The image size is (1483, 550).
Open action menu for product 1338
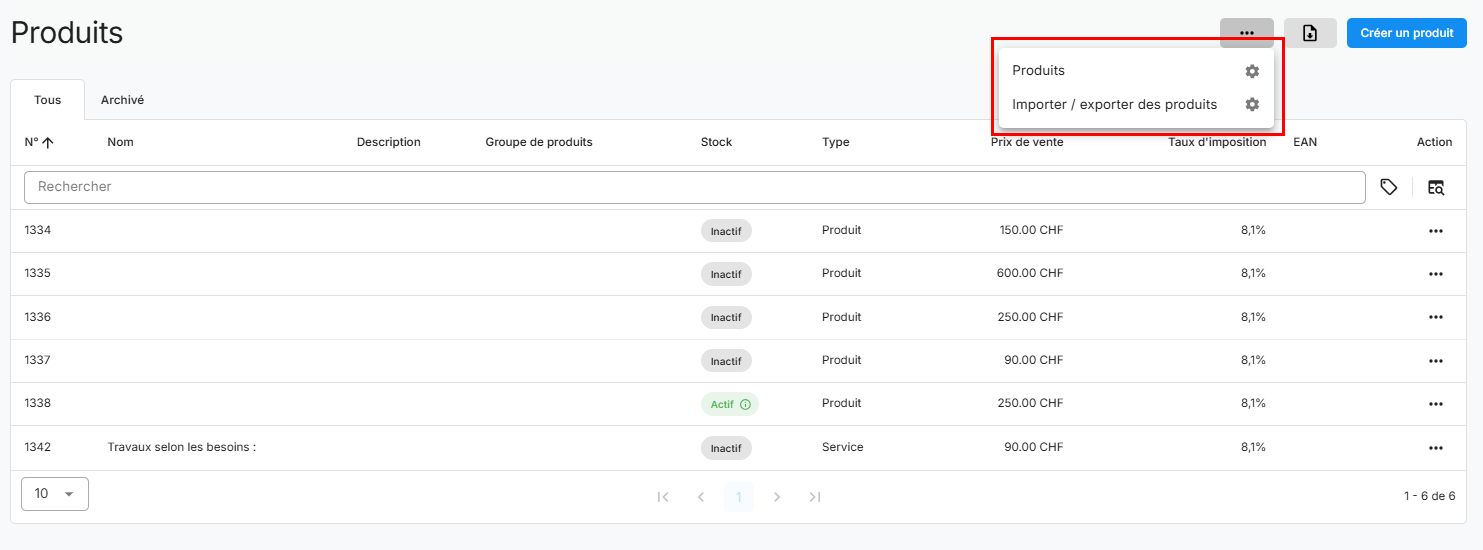click(1435, 404)
